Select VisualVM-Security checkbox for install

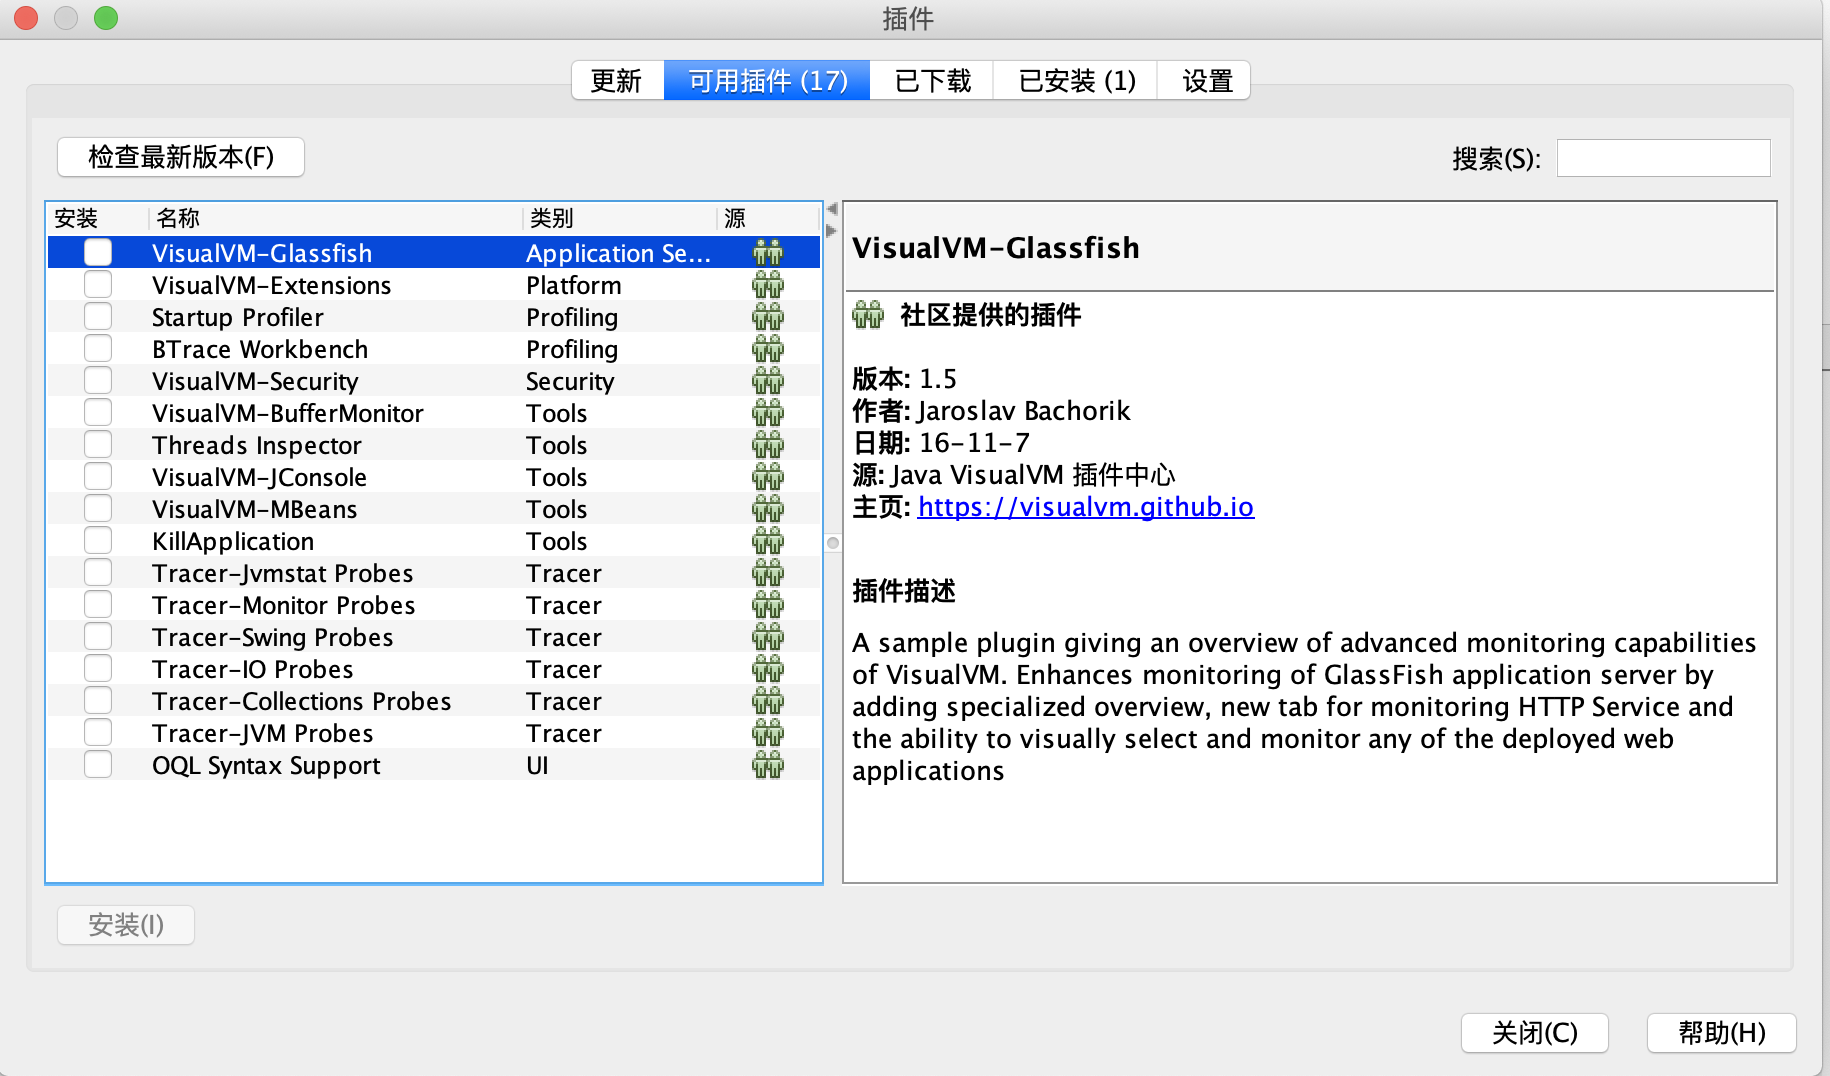click(98, 380)
